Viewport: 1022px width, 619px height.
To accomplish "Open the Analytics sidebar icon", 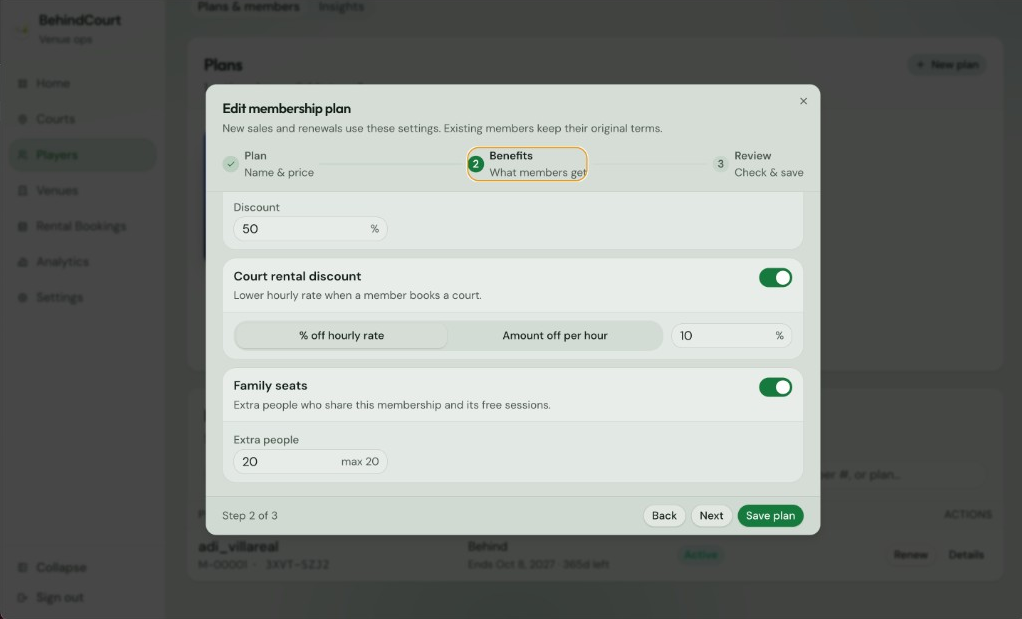I will click(x=23, y=262).
